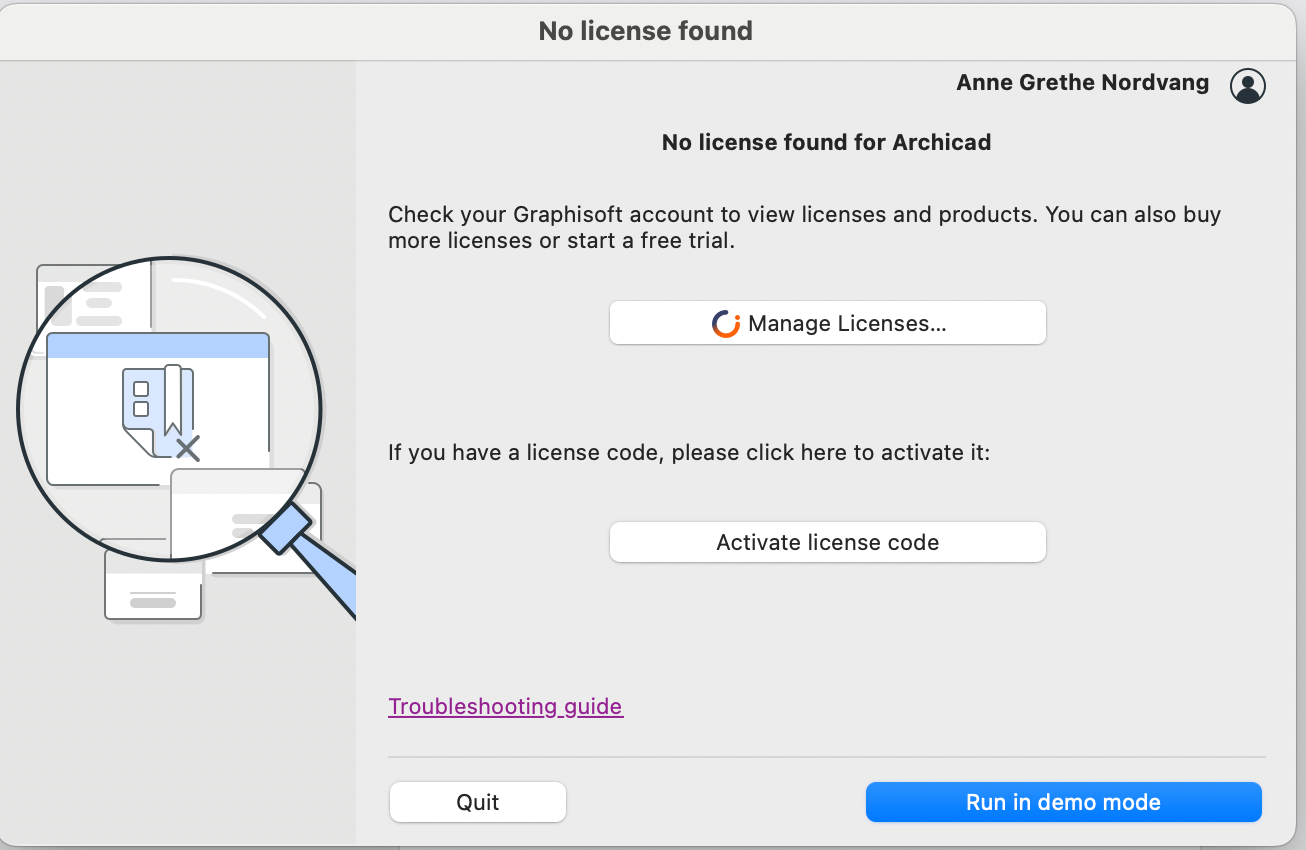Click the "No license found for Archicad" heading
Image resolution: width=1306 pixels, height=850 pixels.
826,142
